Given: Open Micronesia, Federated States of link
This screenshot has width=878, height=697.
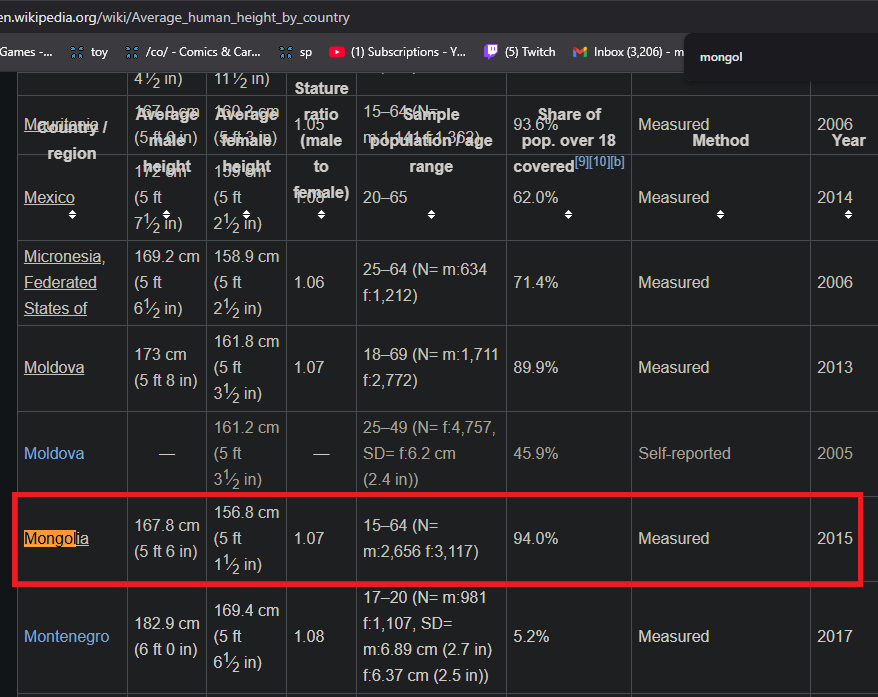Looking at the screenshot, I should (x=64, y=282).
